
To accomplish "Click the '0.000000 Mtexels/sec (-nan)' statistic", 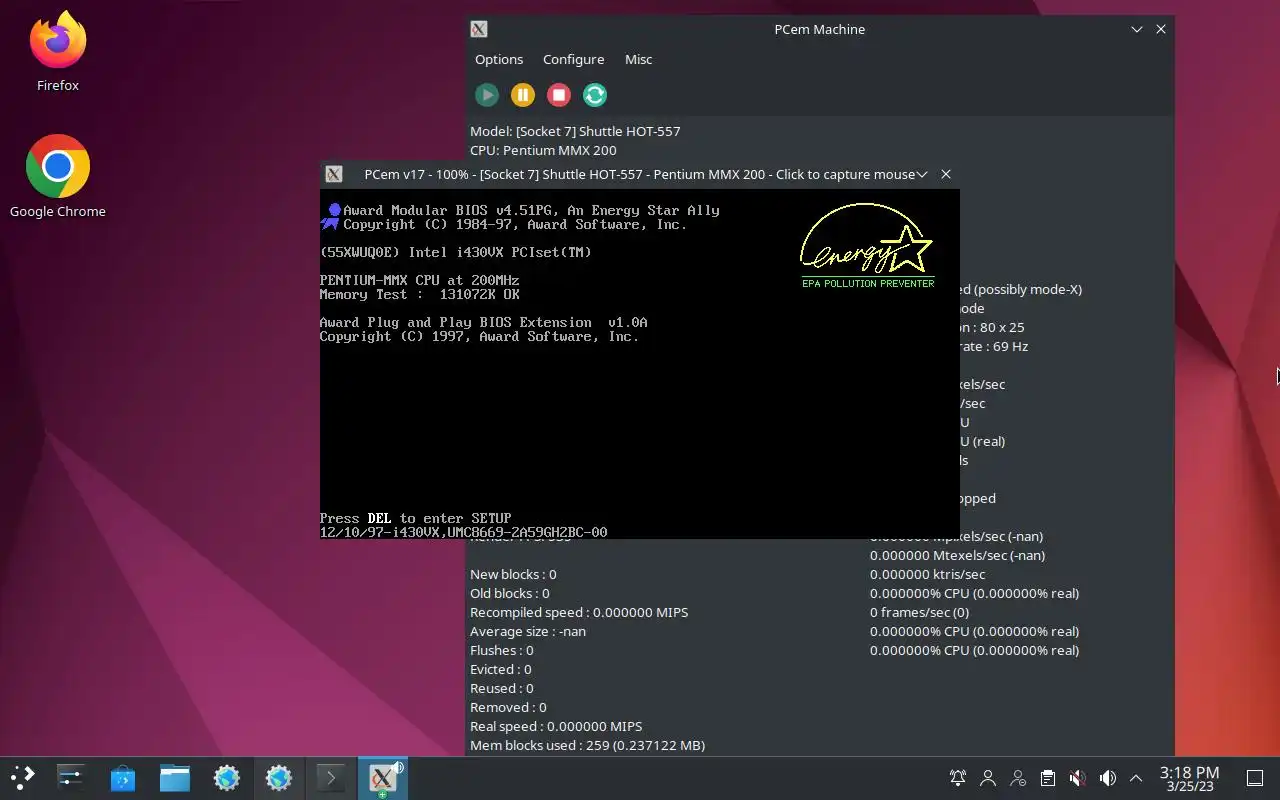I will (957, 555).
